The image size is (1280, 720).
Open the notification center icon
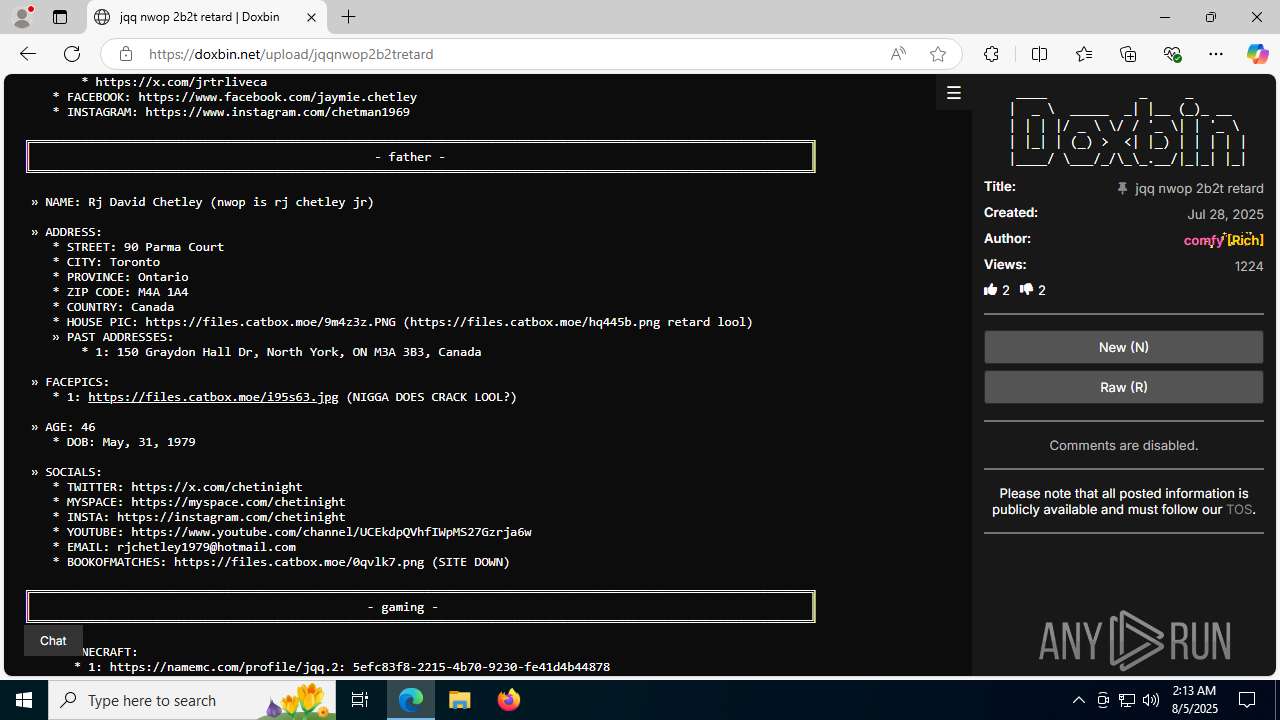point(1248,700)
